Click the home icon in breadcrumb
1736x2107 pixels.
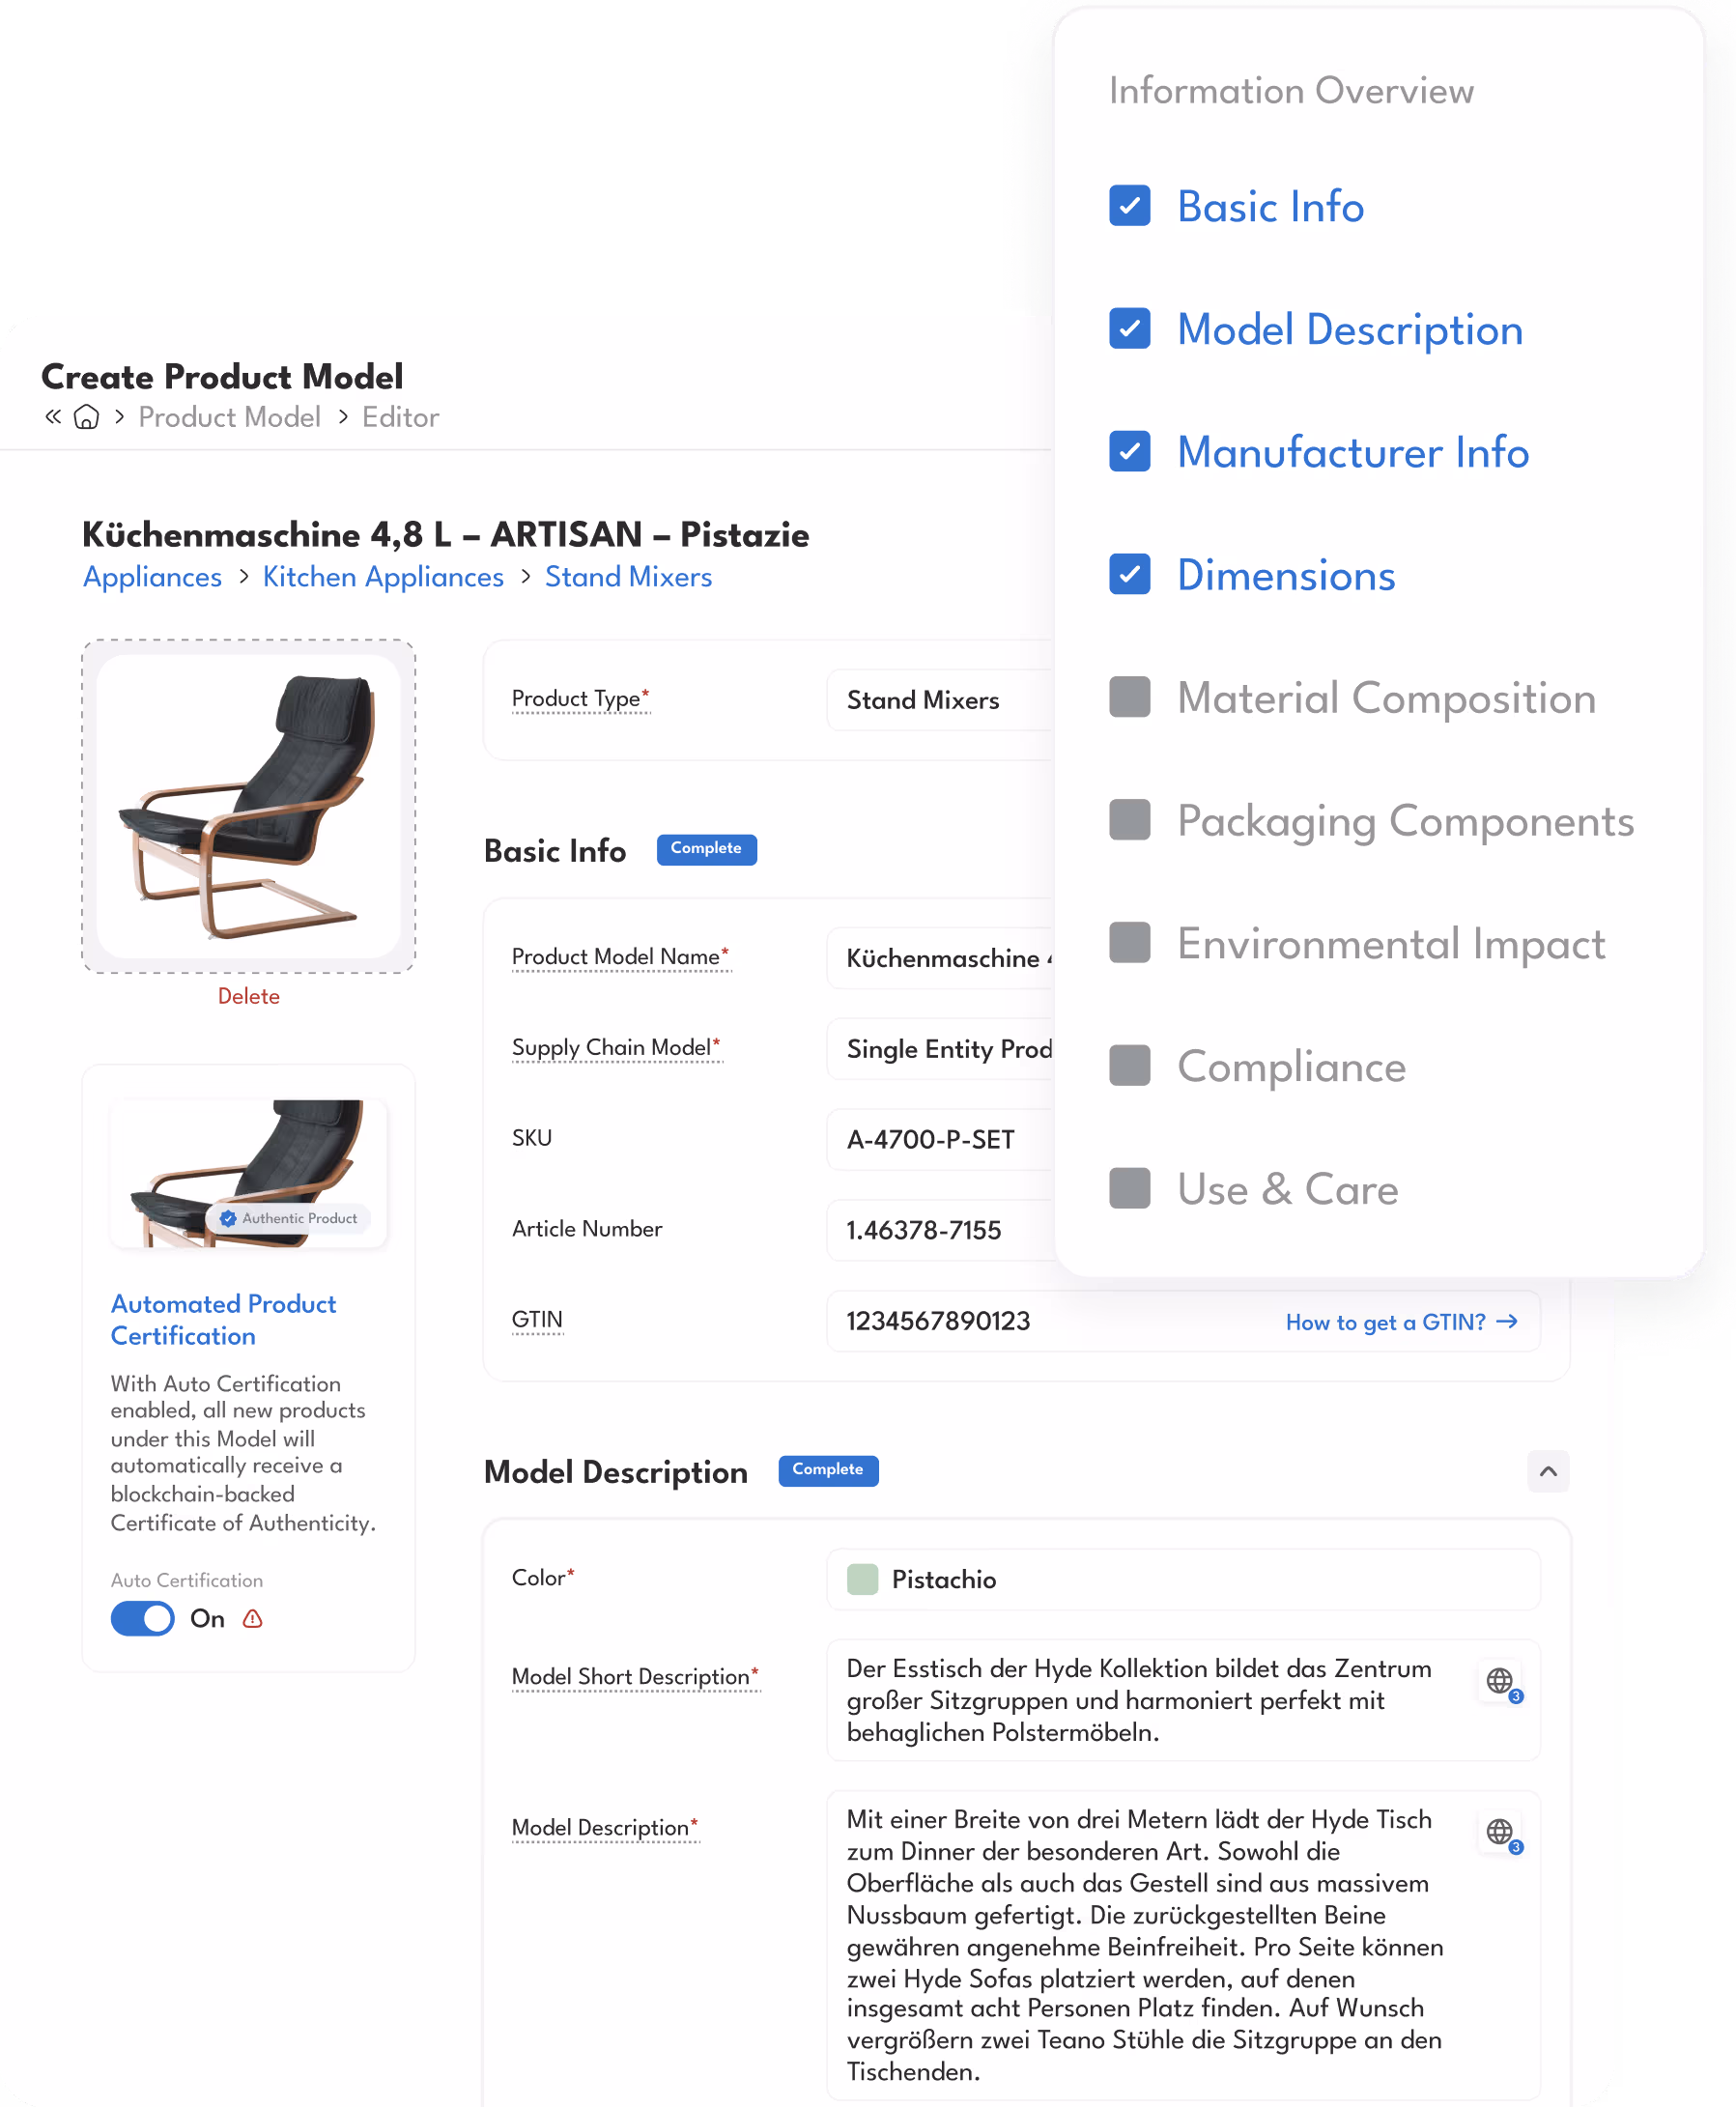pos(87,417)
